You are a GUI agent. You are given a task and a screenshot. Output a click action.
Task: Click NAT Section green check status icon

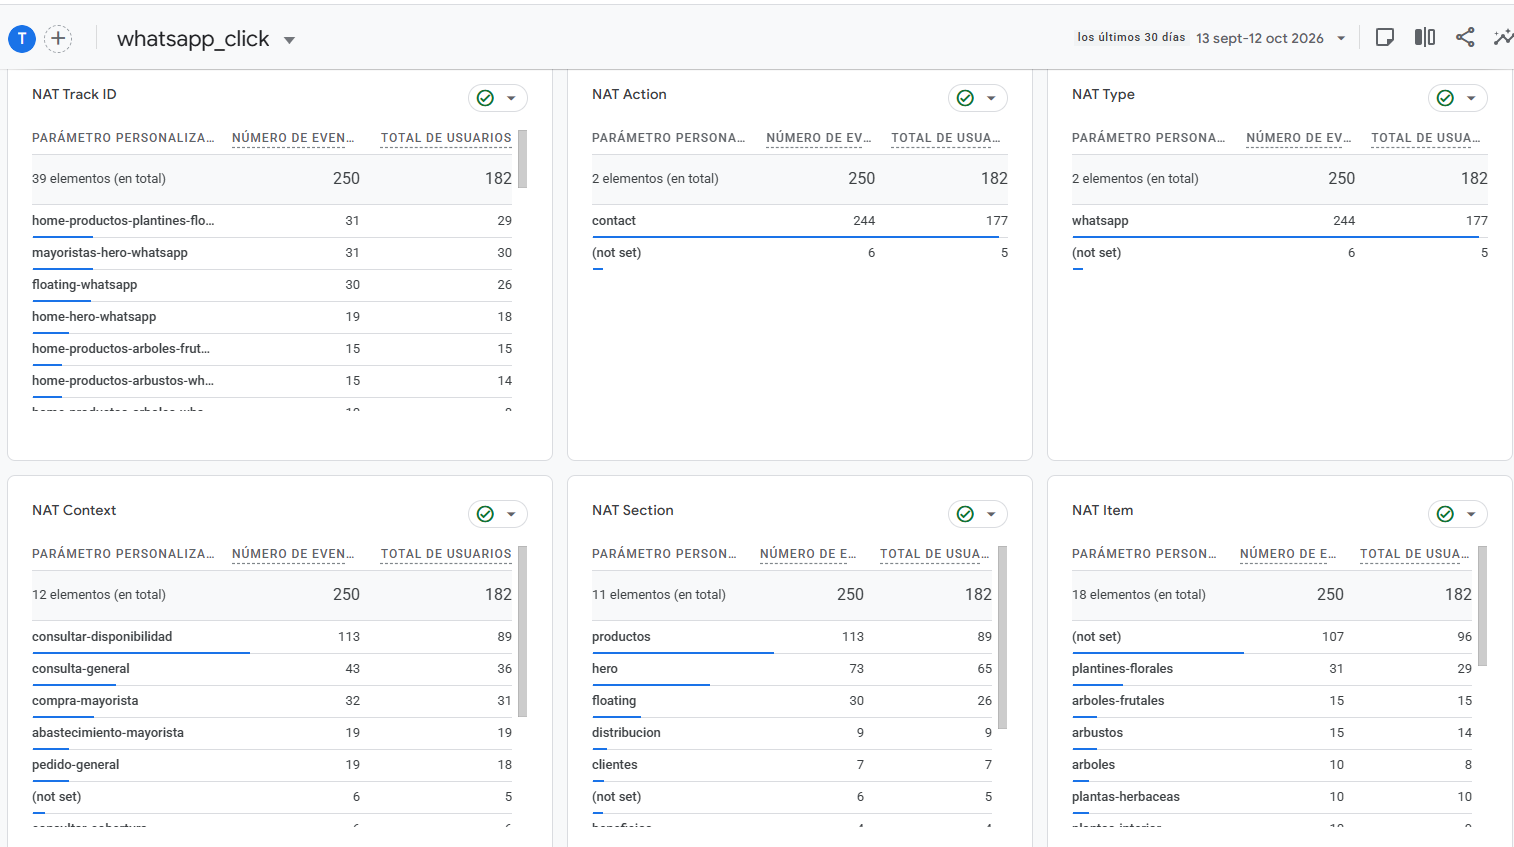(965, 514)
